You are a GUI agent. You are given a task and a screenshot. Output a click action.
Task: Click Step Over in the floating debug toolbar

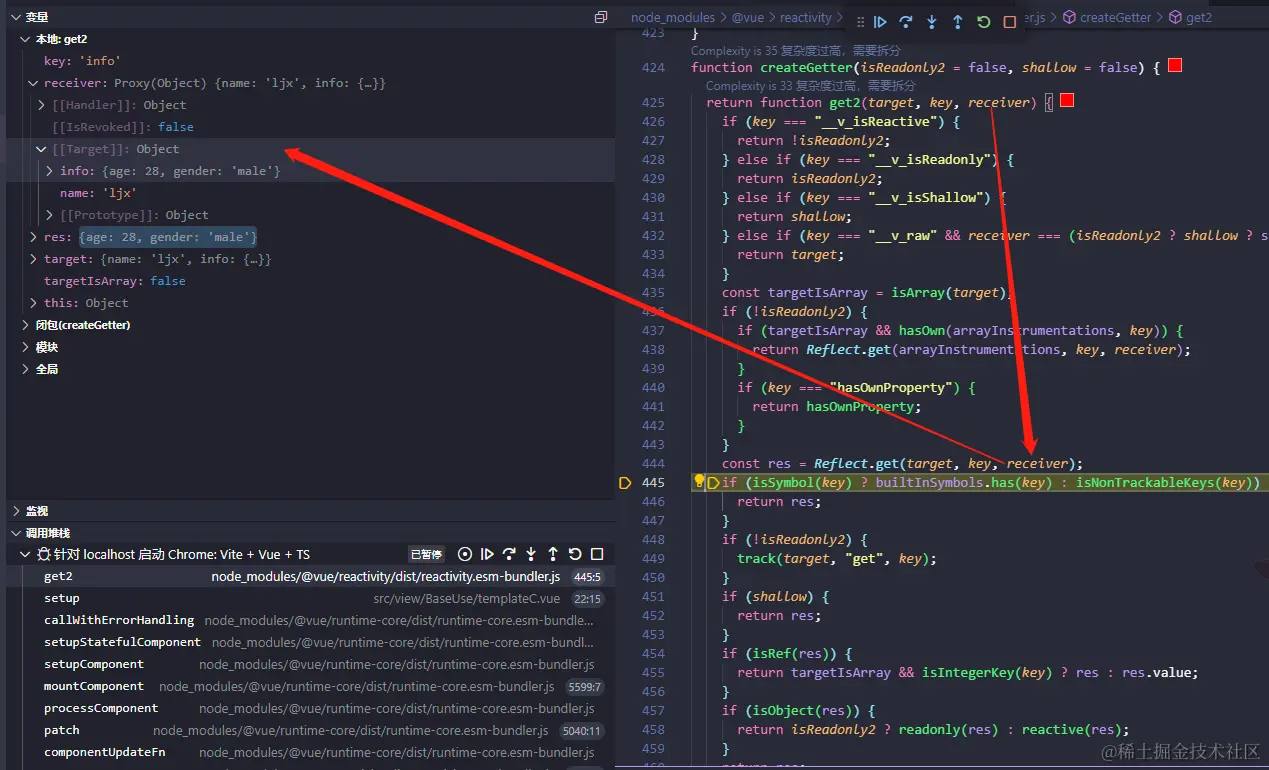[x=906, y=22]
